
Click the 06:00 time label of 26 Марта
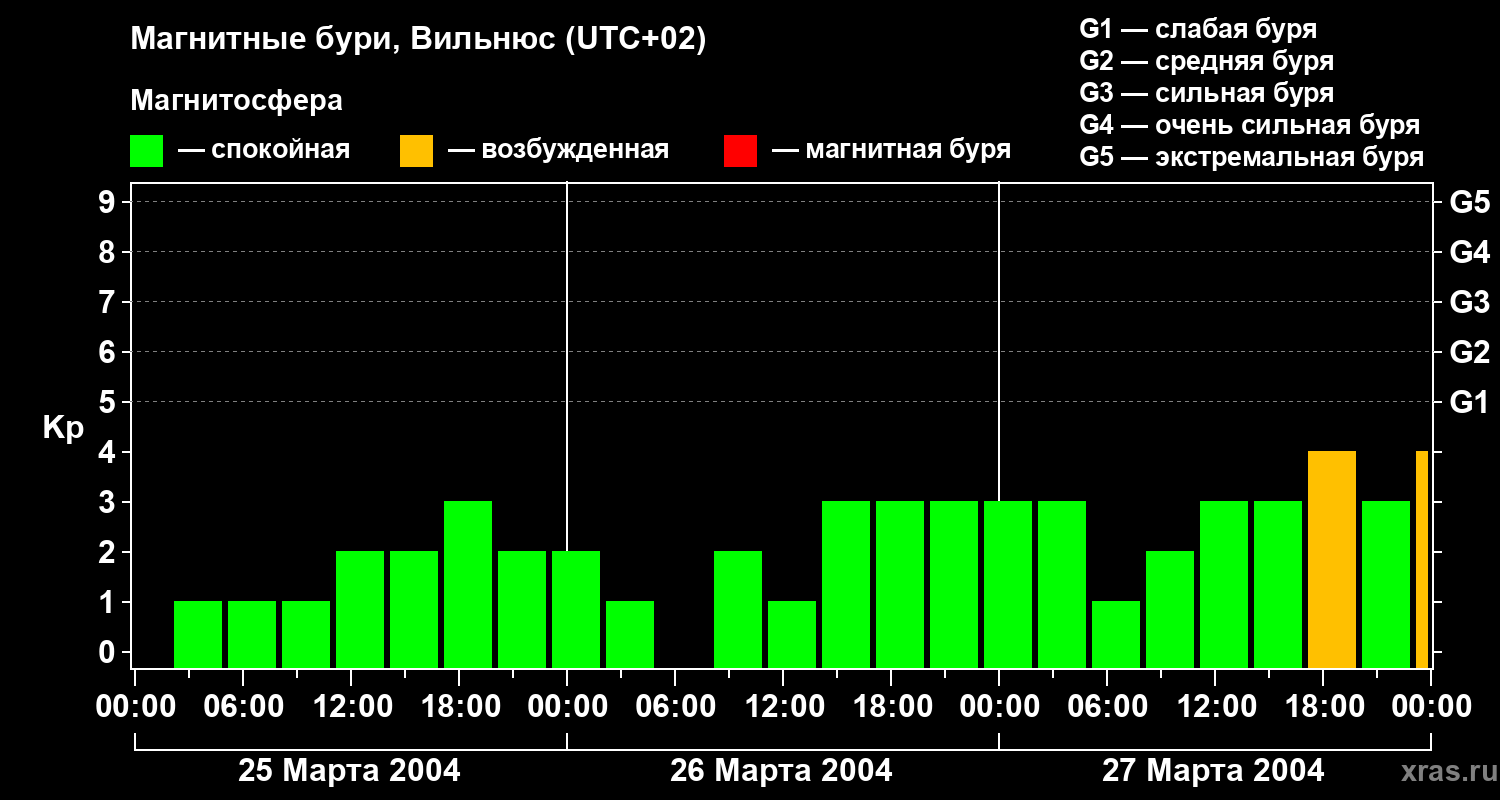(x=674, y=707)
